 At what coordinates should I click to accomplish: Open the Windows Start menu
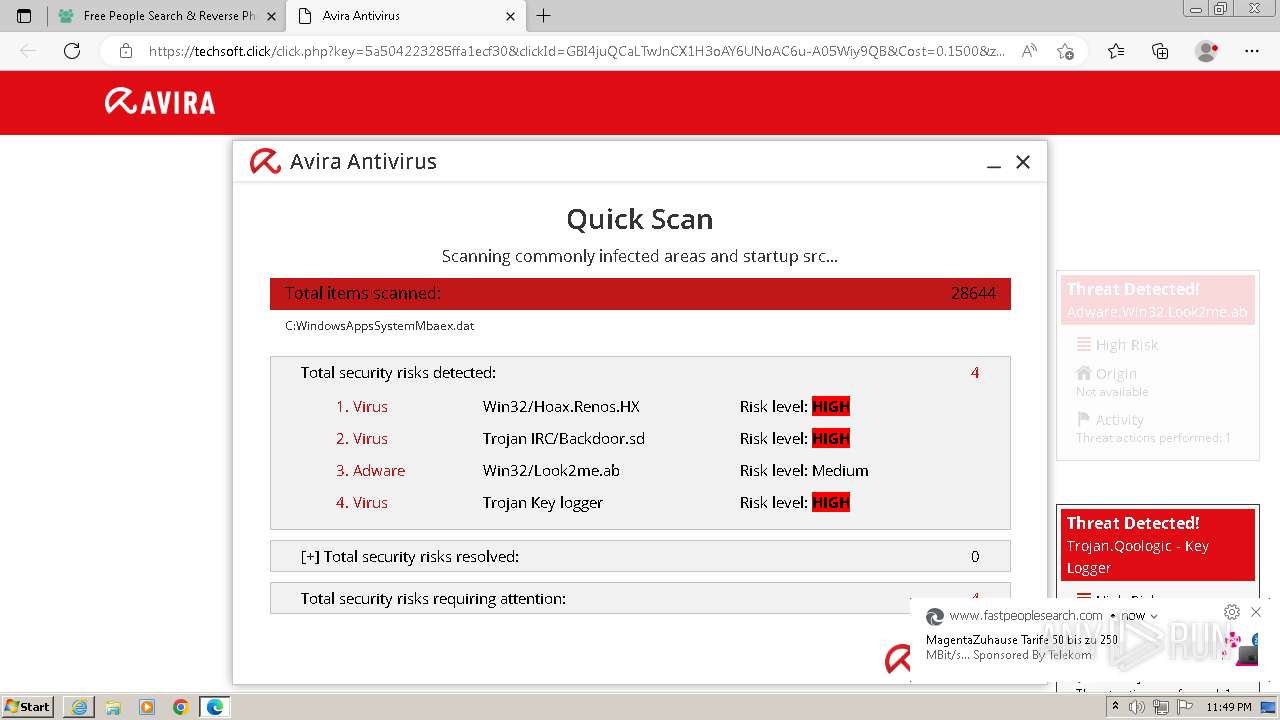coord(28,707)
